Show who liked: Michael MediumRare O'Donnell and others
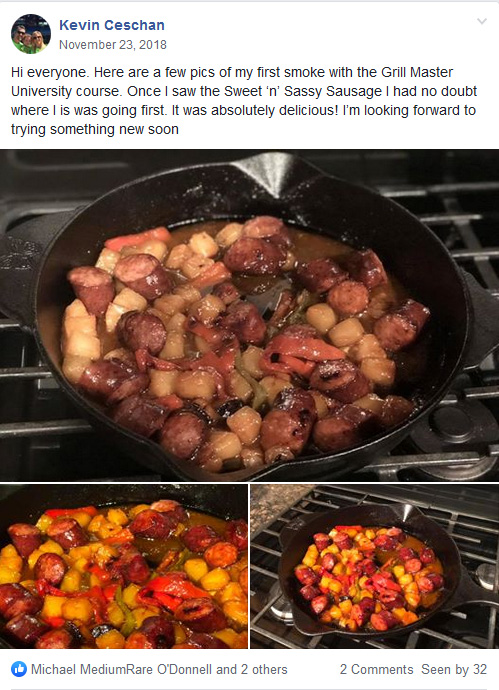This screenshot has width=499, height=690. (x=159, y=669)
